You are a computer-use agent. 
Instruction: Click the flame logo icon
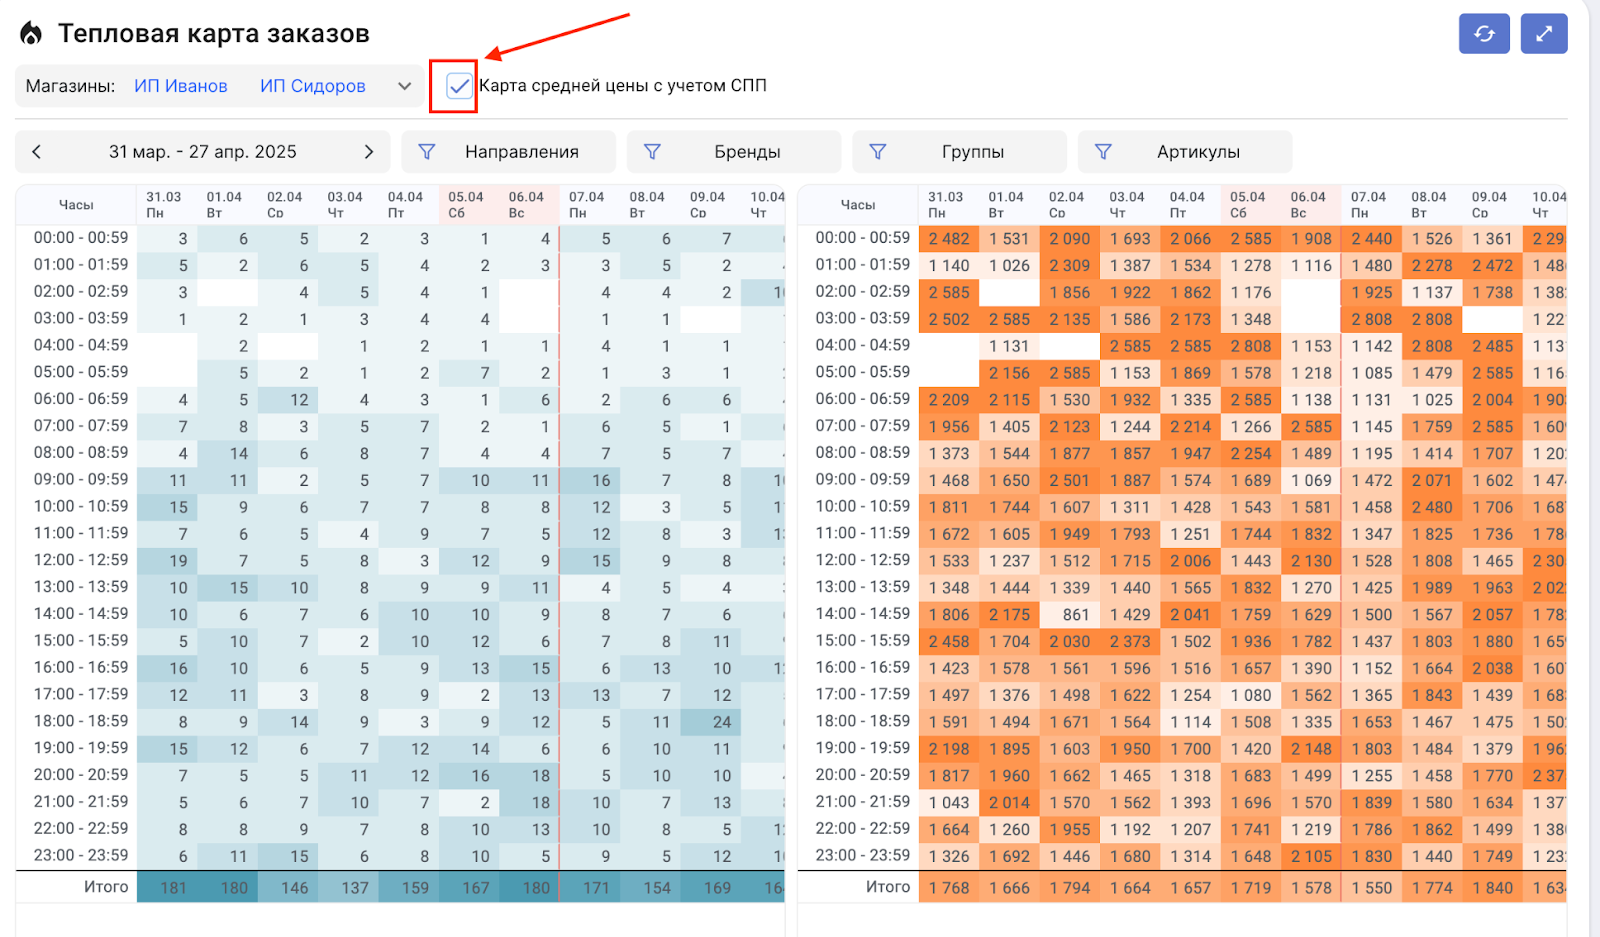pos(32,34)
